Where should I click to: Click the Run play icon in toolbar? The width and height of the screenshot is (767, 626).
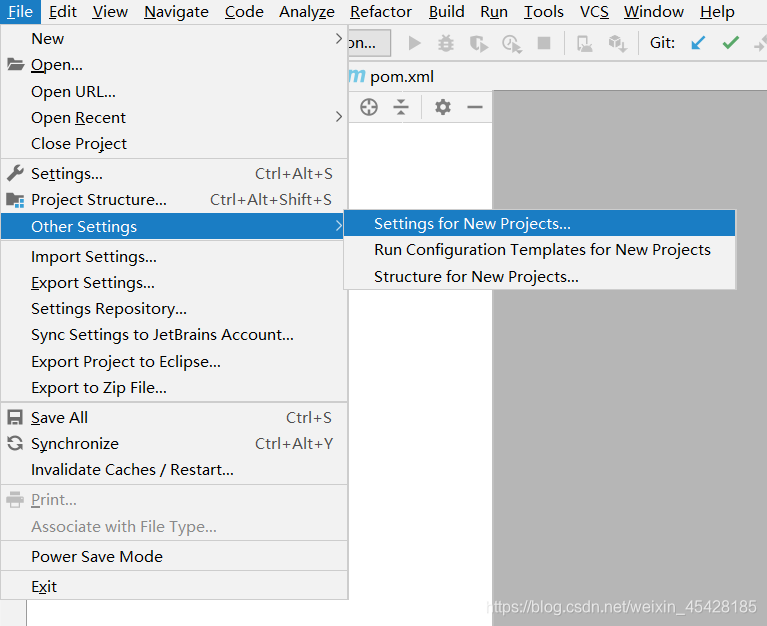(414, 44)
